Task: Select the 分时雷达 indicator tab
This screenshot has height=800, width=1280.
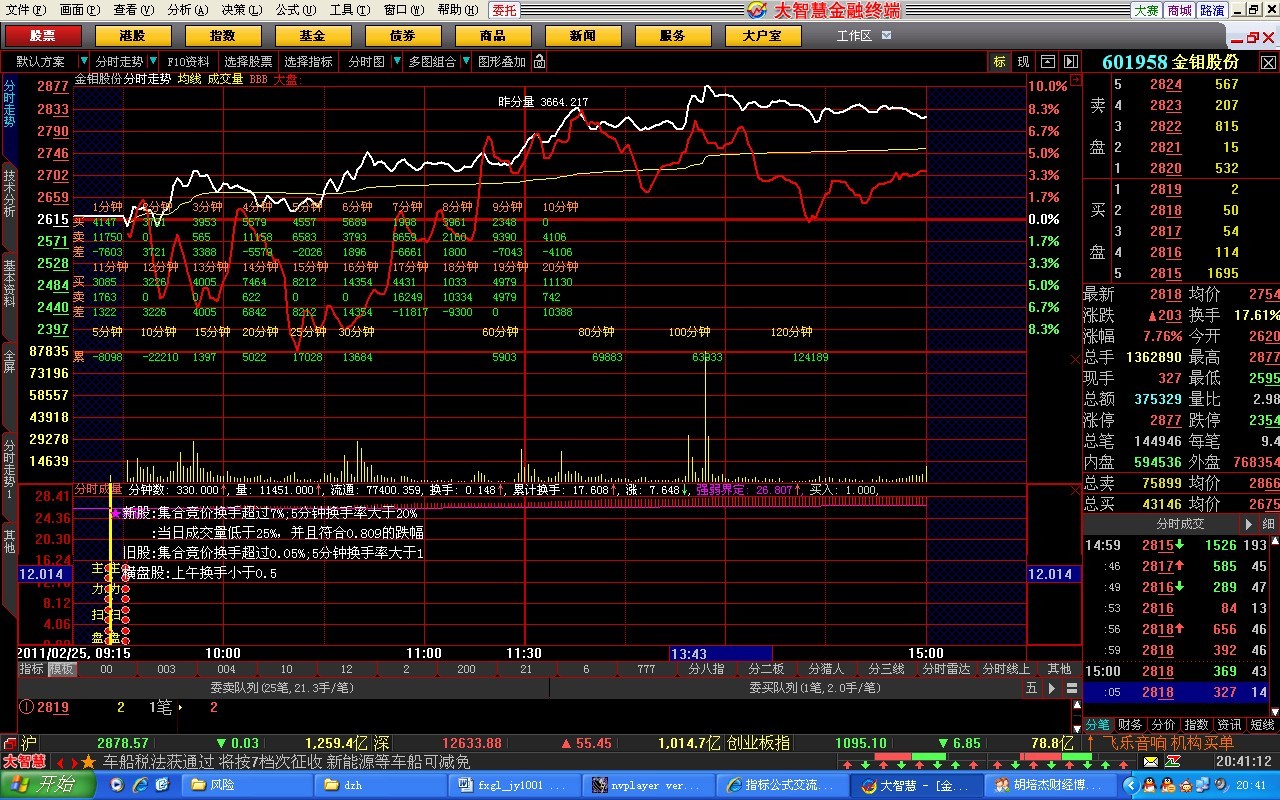Action: pyautogui.click(x=947, y=669)
